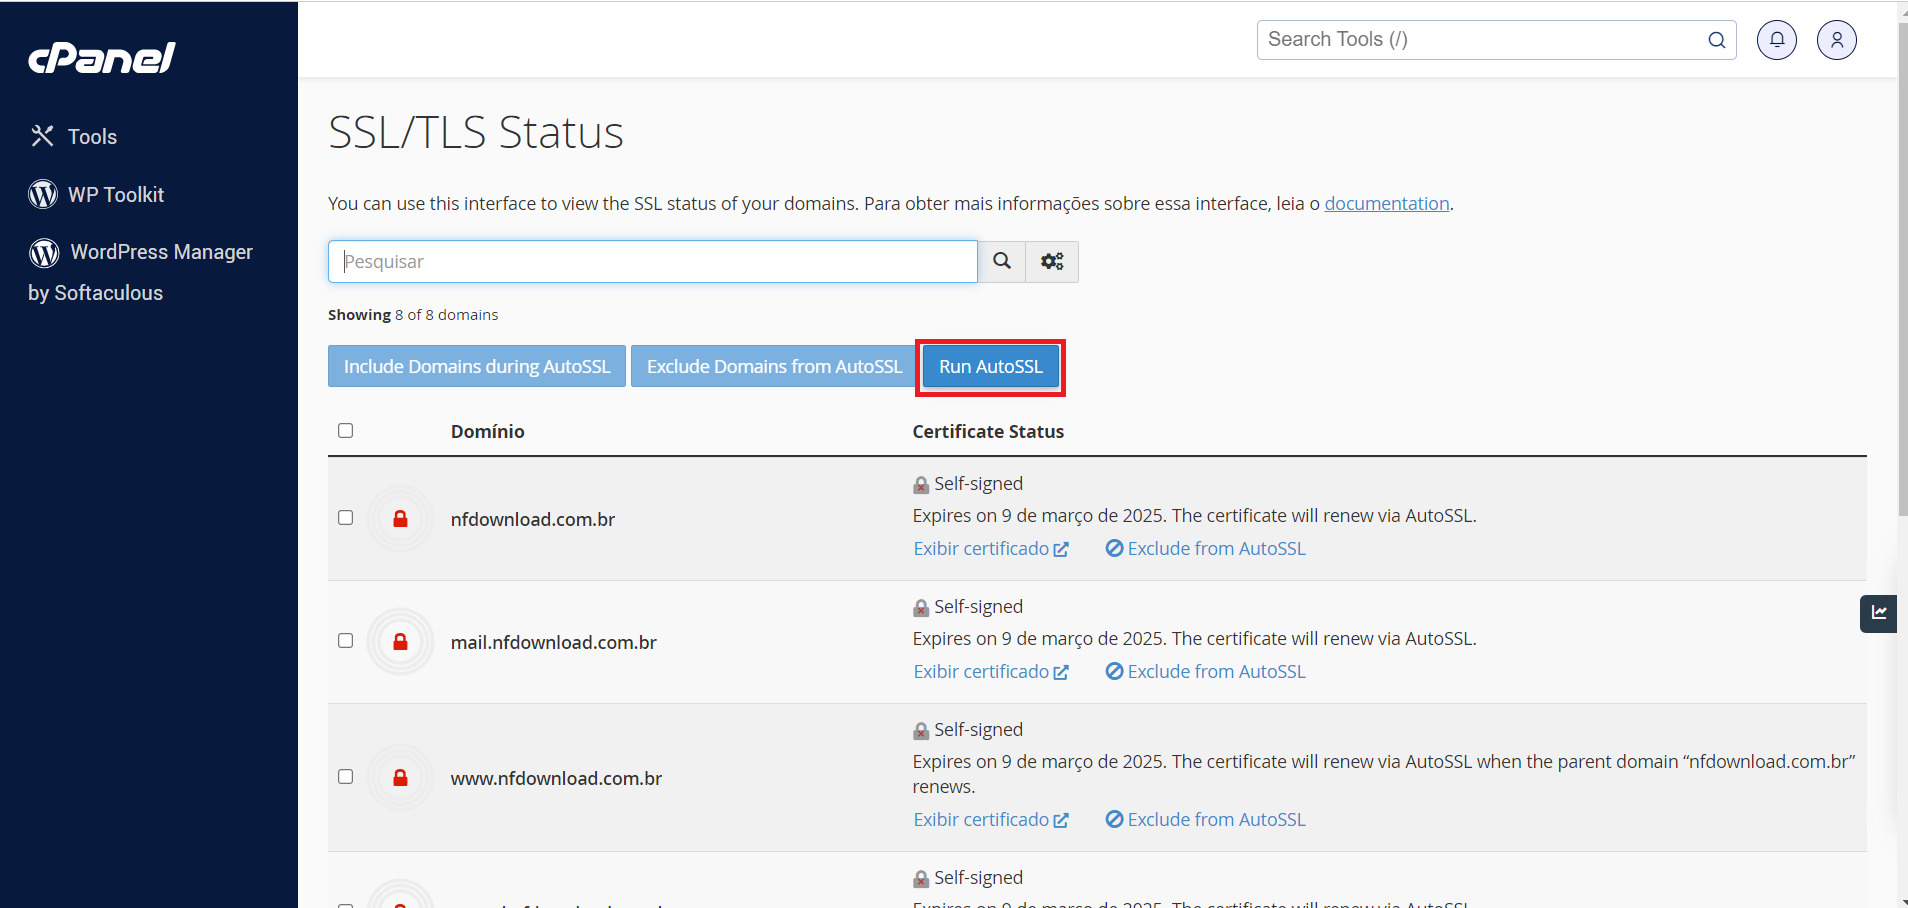This screenshot has height=908, width=1908.
Task: Click Exclude Domains from AutoSSL button
Action: [775, 366]
